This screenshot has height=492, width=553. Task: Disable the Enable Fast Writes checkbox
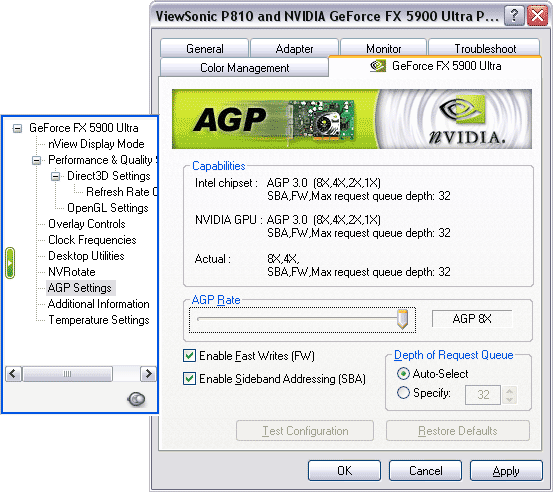(189, 356)
